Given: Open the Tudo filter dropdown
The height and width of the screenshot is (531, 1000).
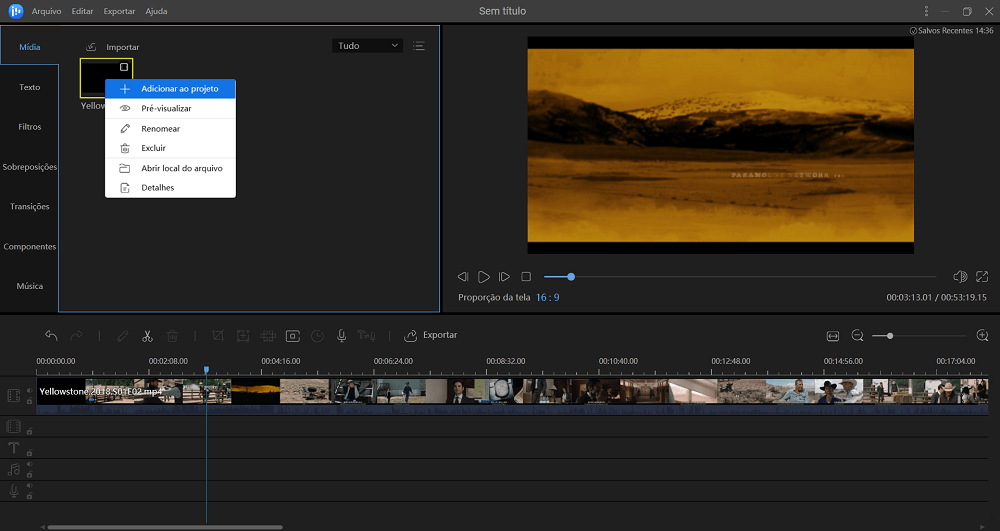Looking at the screenshot, I should (x=367, y=46).
